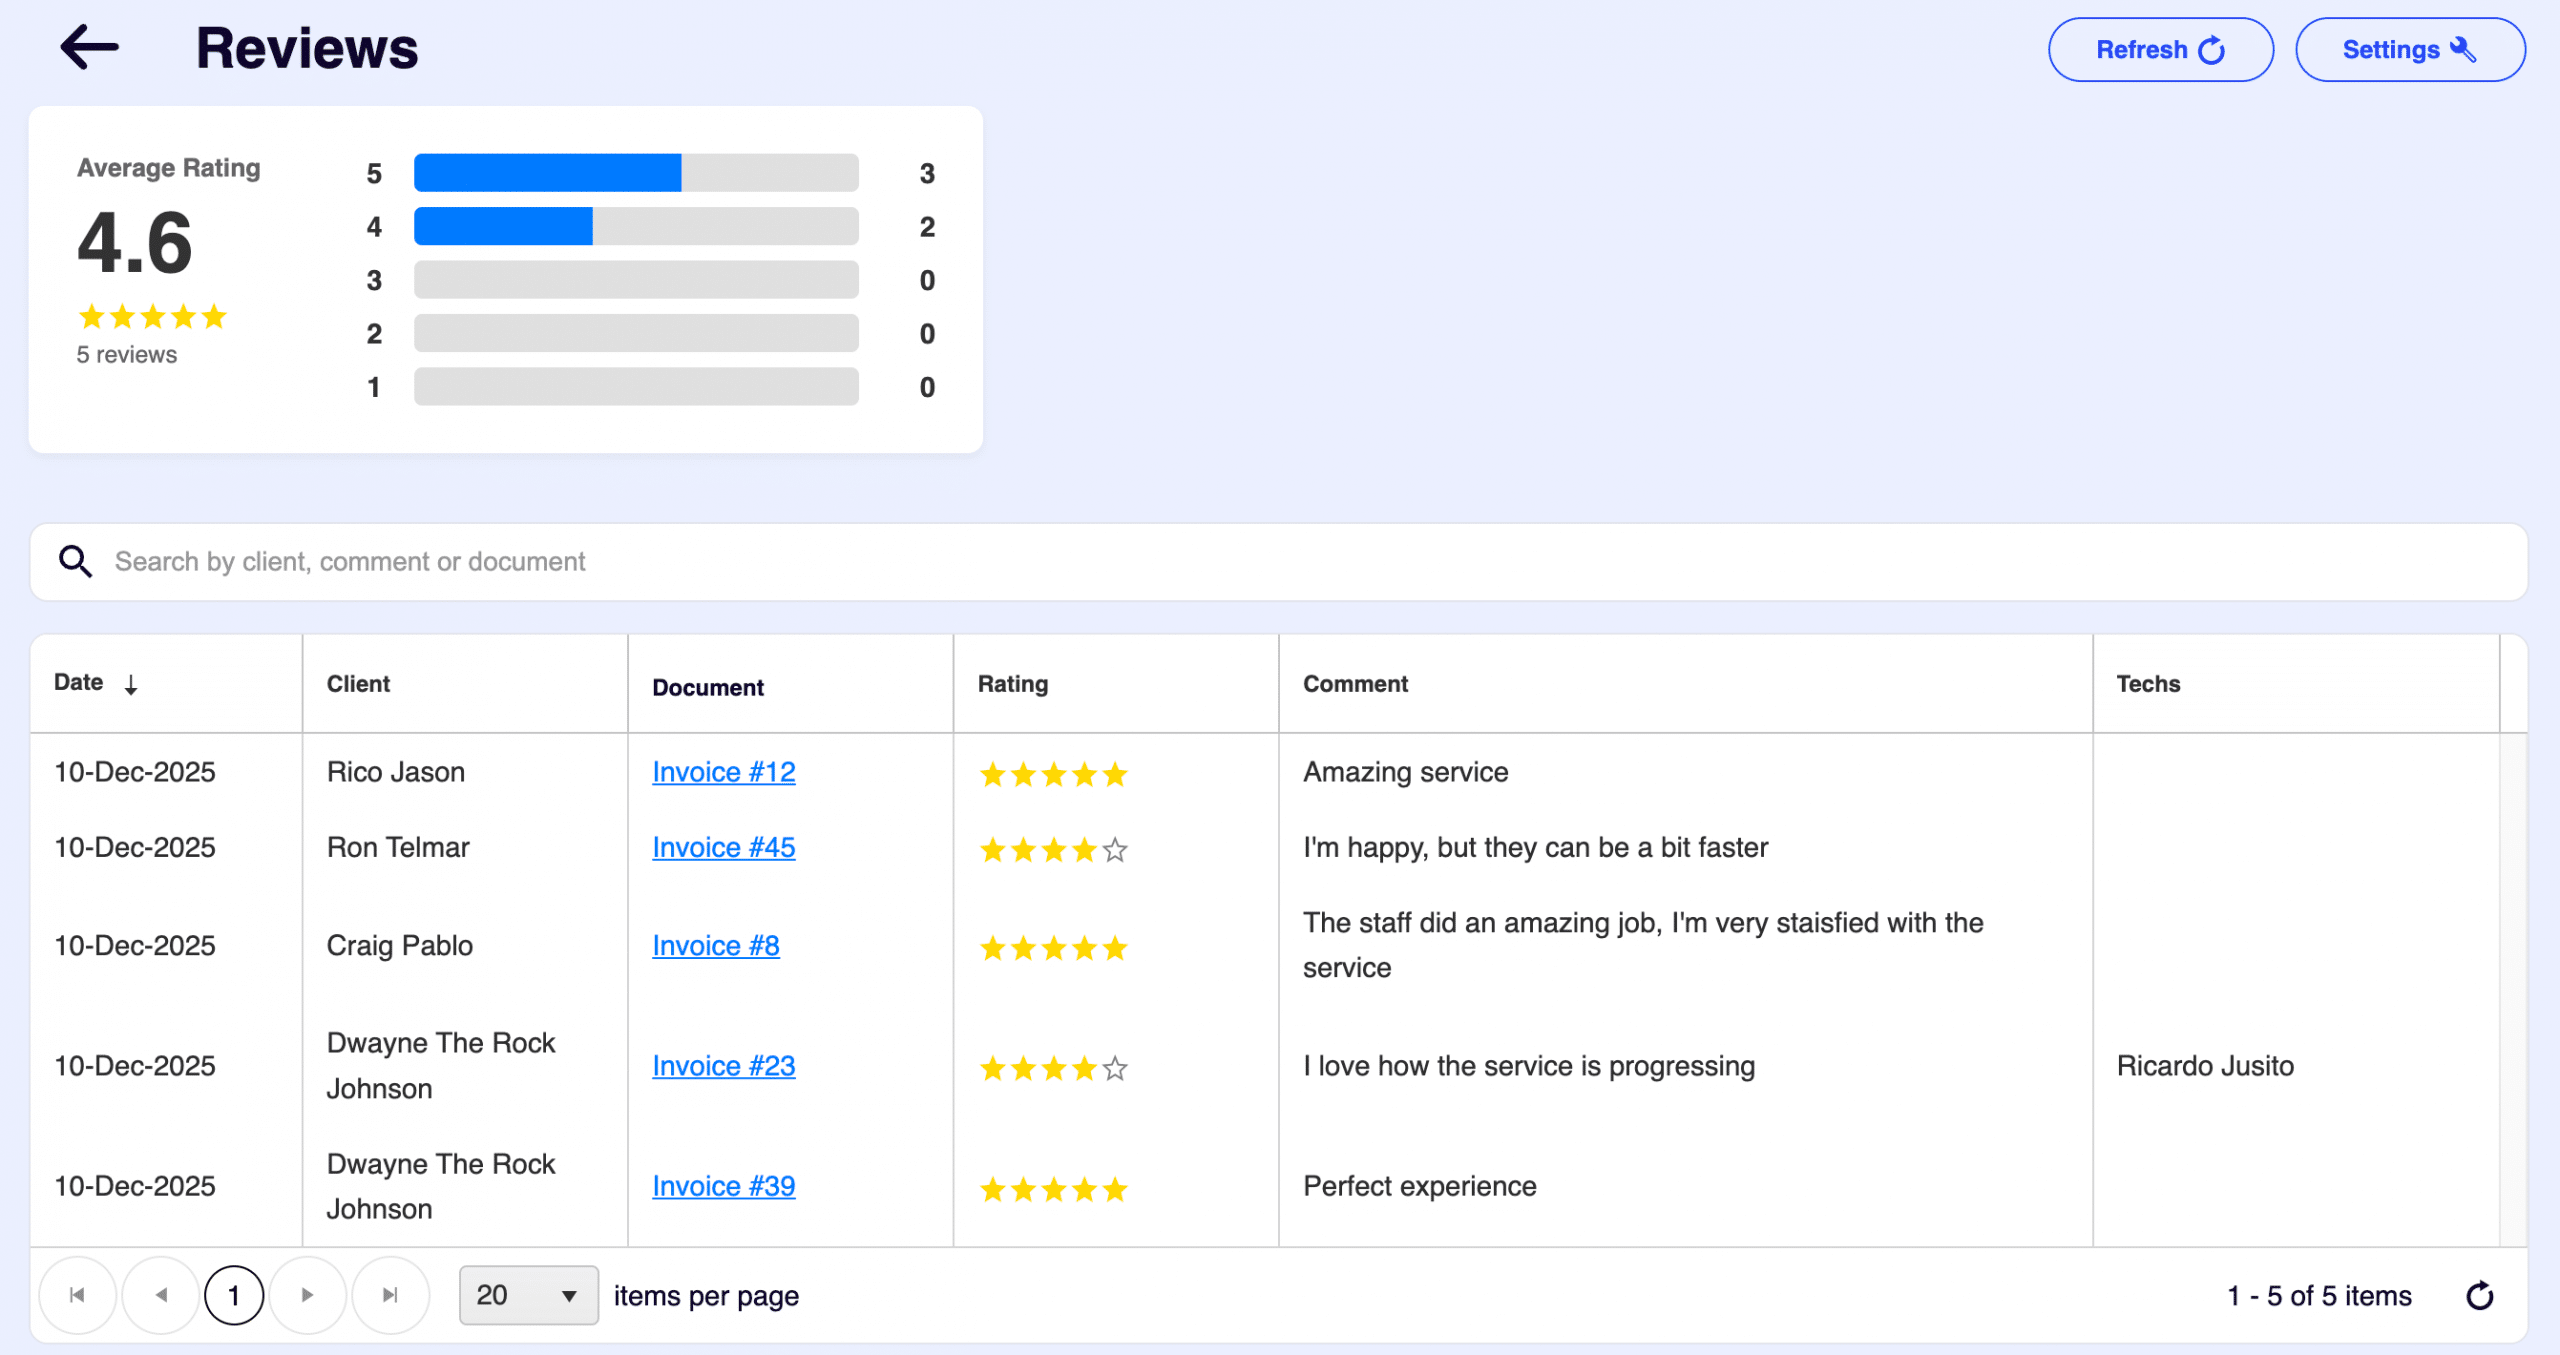Open Invoice #23 link
Screen dimensions: 2560x1355
point(723,1066)
